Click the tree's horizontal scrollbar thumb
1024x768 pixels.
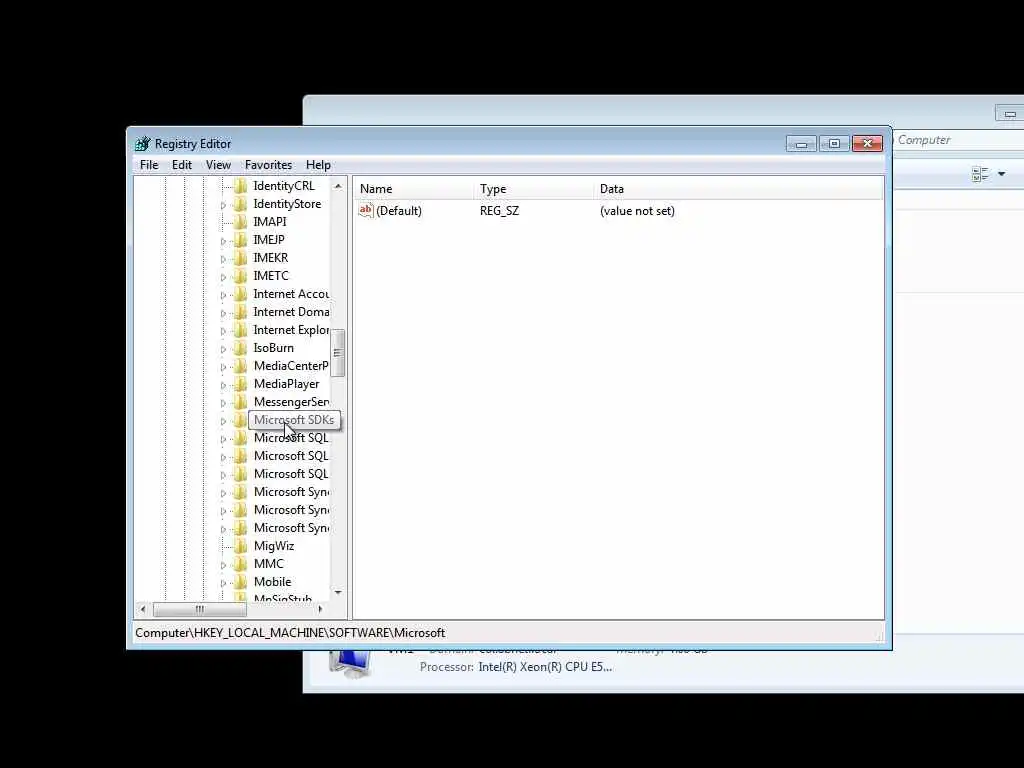pyautogui.click(x=200, y=609)
